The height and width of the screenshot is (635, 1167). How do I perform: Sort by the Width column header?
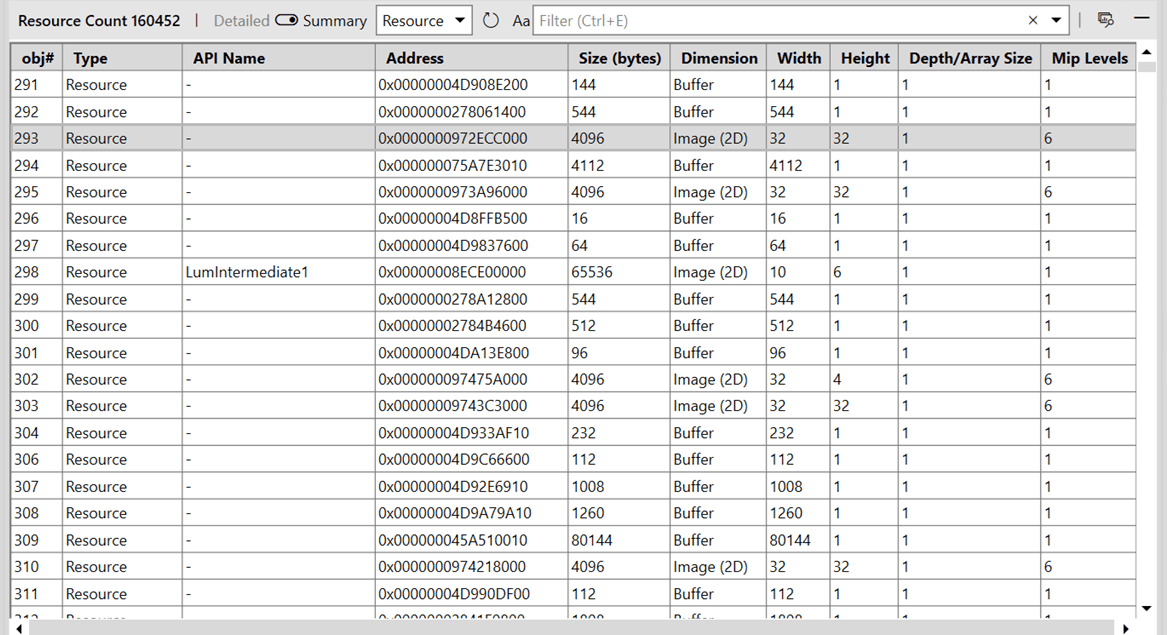click(x=799, y=58)
